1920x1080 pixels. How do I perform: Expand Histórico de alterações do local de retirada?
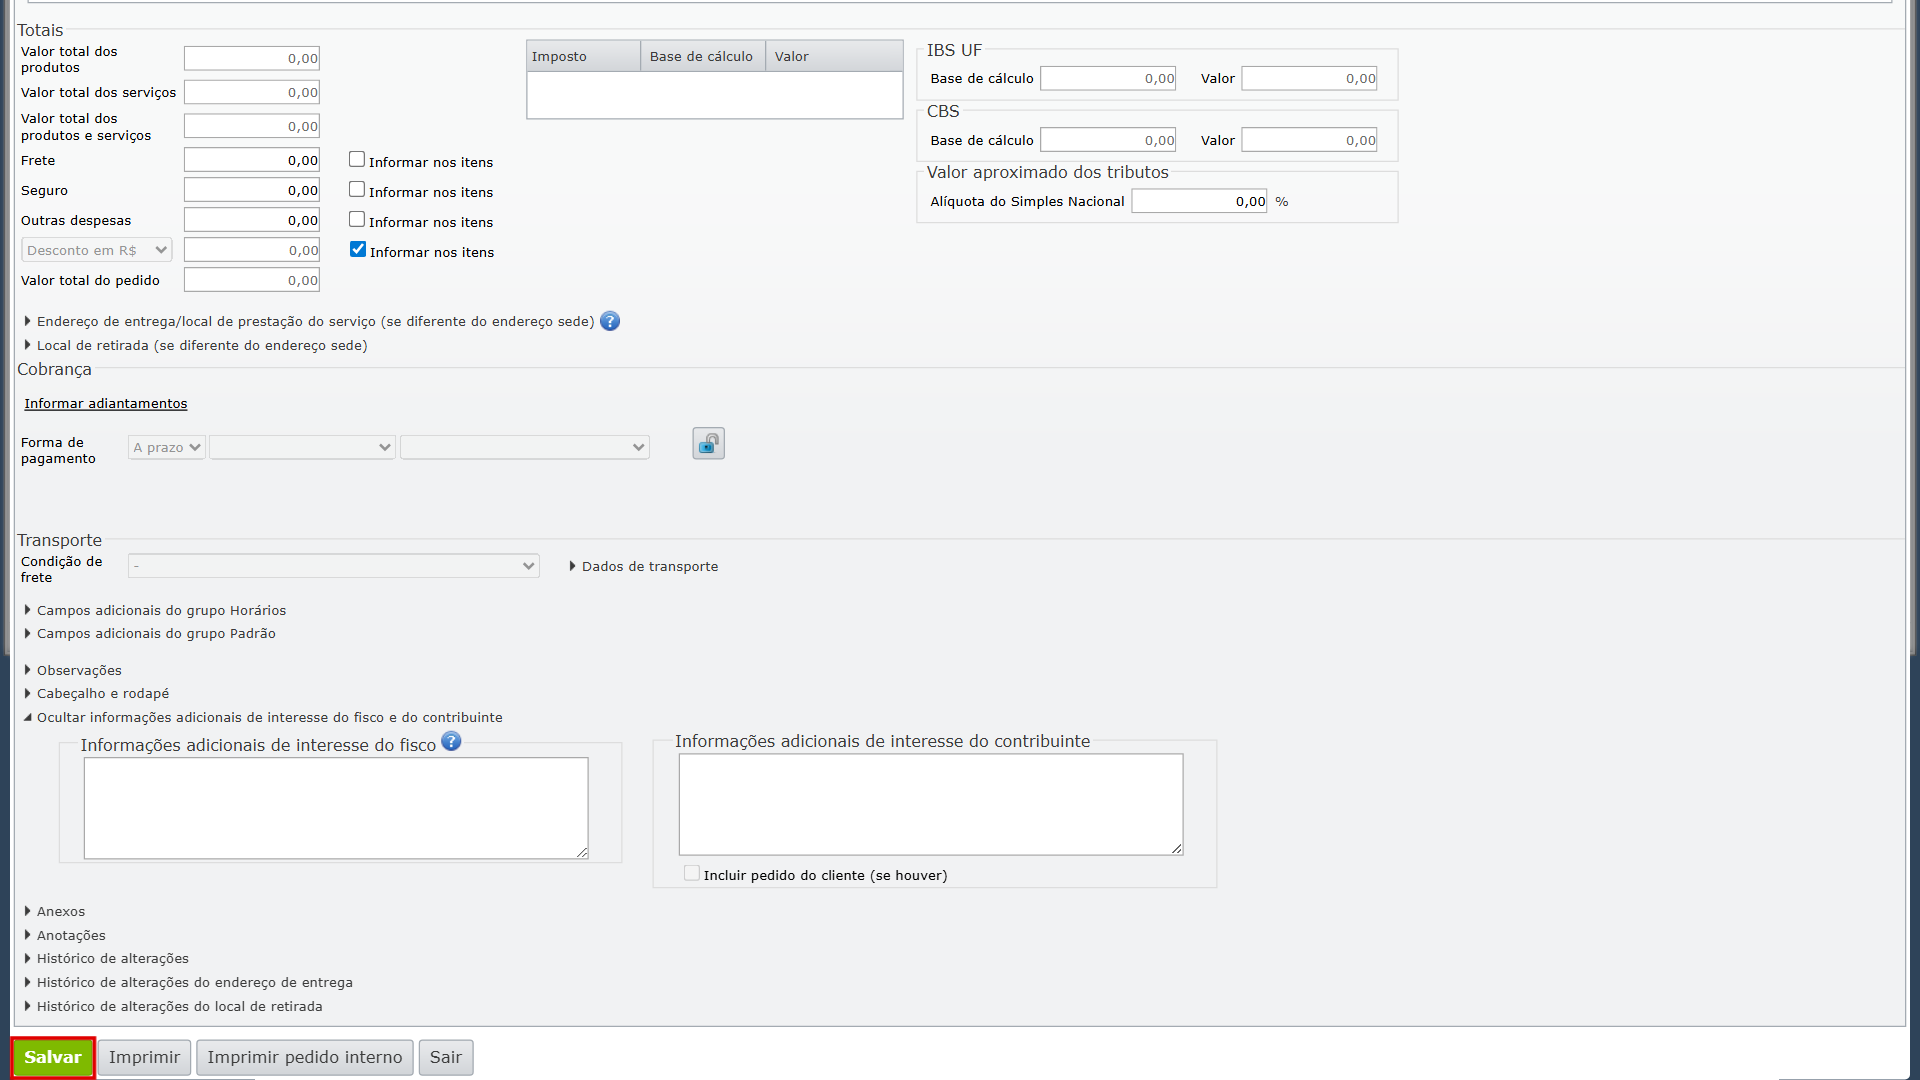tap(179, 1006)
